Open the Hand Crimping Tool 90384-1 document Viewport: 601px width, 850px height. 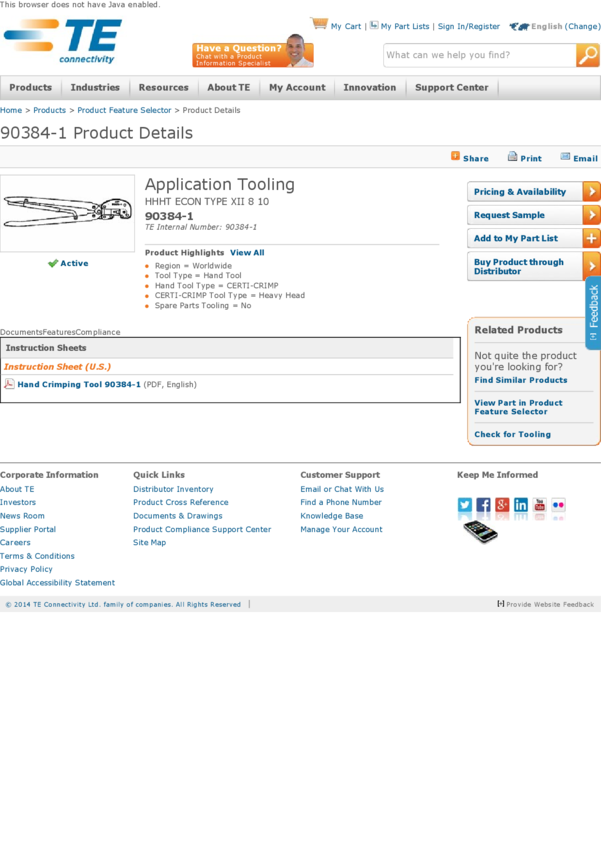coord(79,384)
